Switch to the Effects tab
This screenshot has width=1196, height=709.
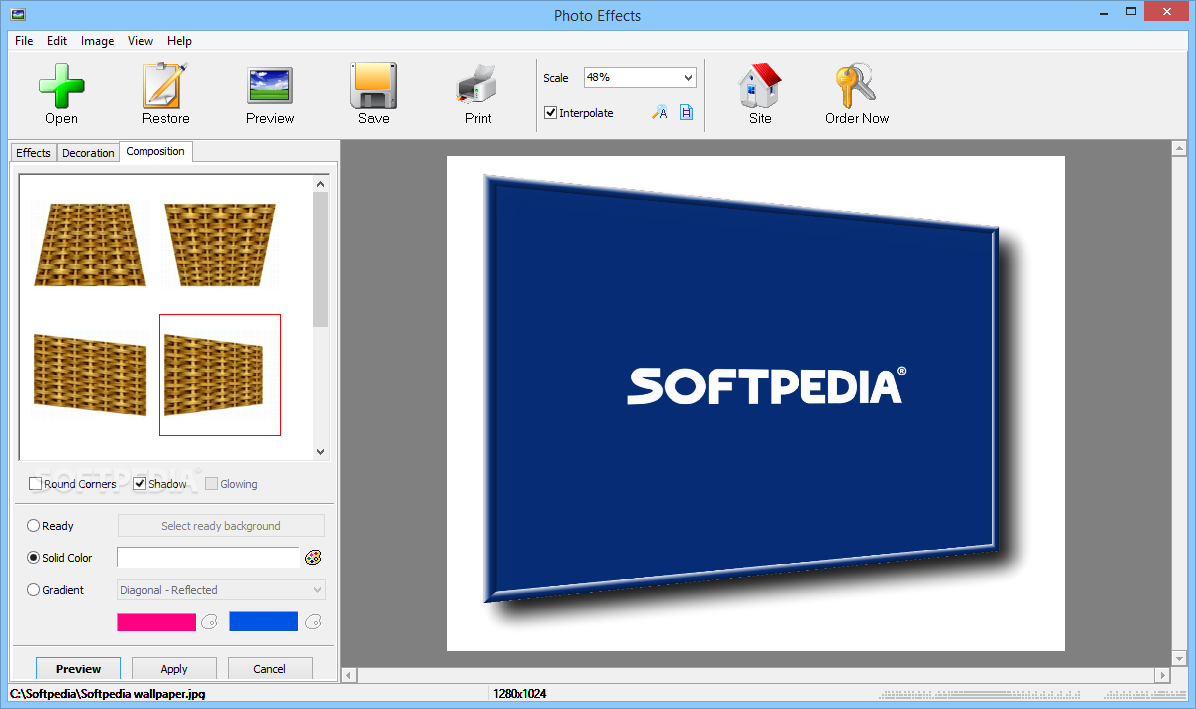[34, 152]
